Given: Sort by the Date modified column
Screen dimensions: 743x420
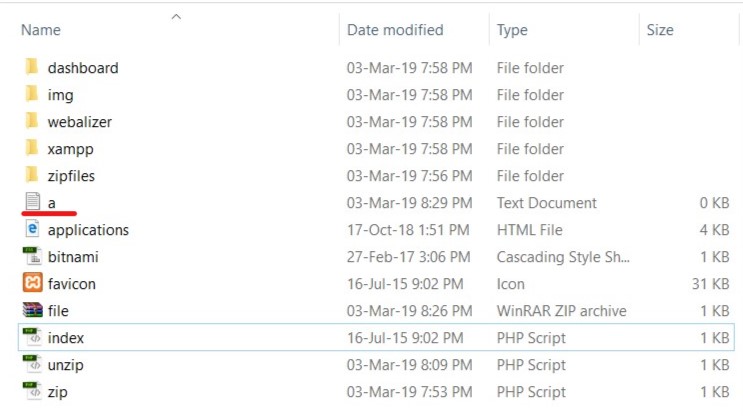Looking at the screenshot, I should tap(395, 31).
